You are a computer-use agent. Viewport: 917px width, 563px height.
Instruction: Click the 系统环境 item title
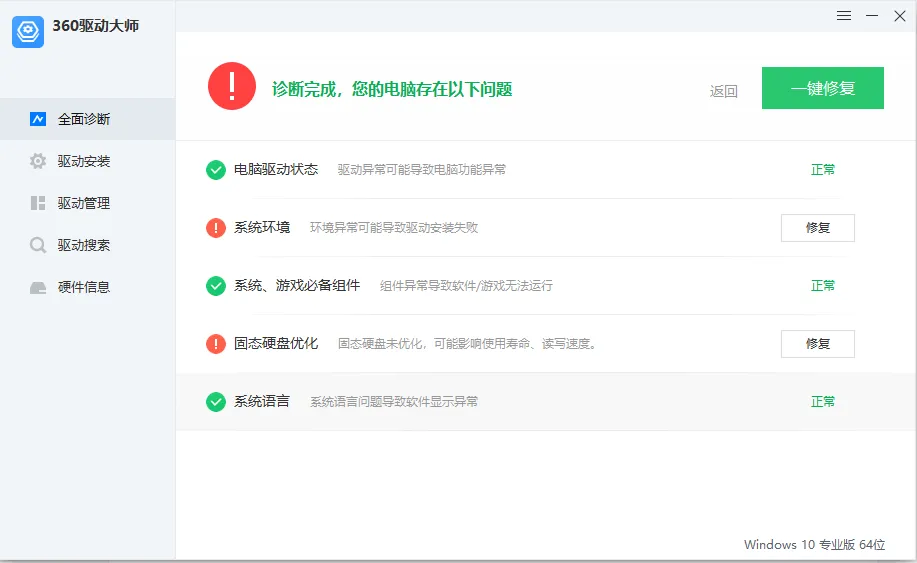coord(262,227)
